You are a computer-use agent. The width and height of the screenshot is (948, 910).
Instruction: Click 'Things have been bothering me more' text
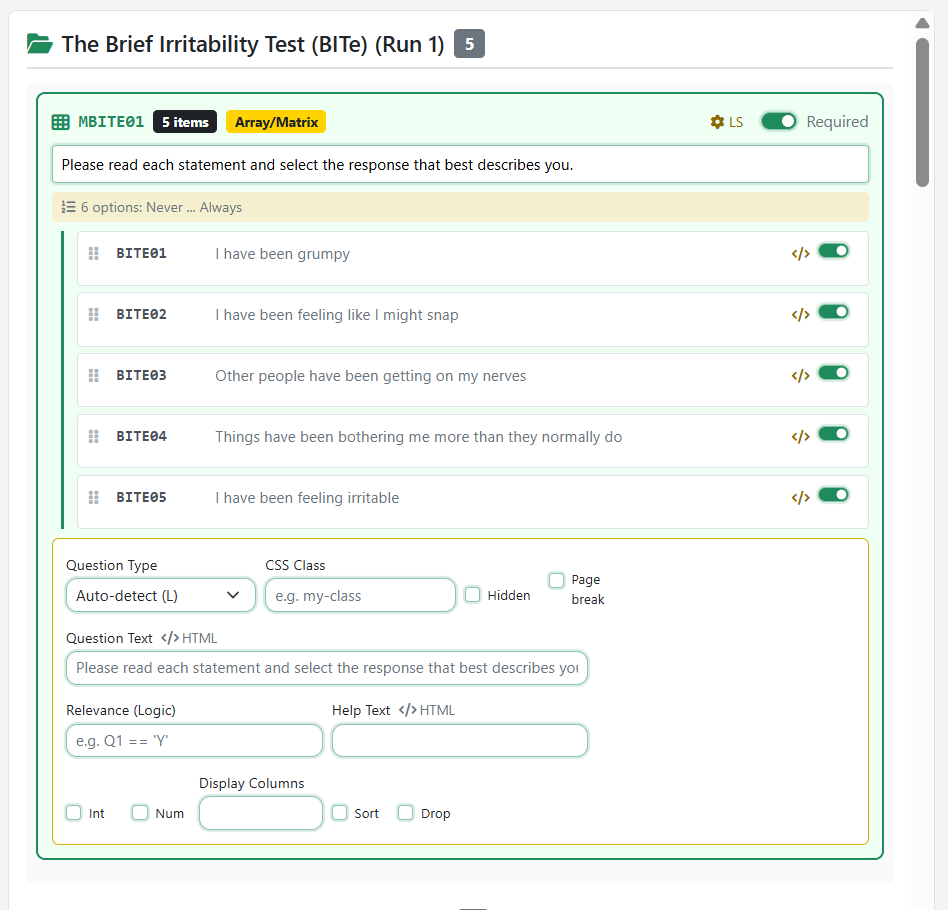[x=418, y=437]
